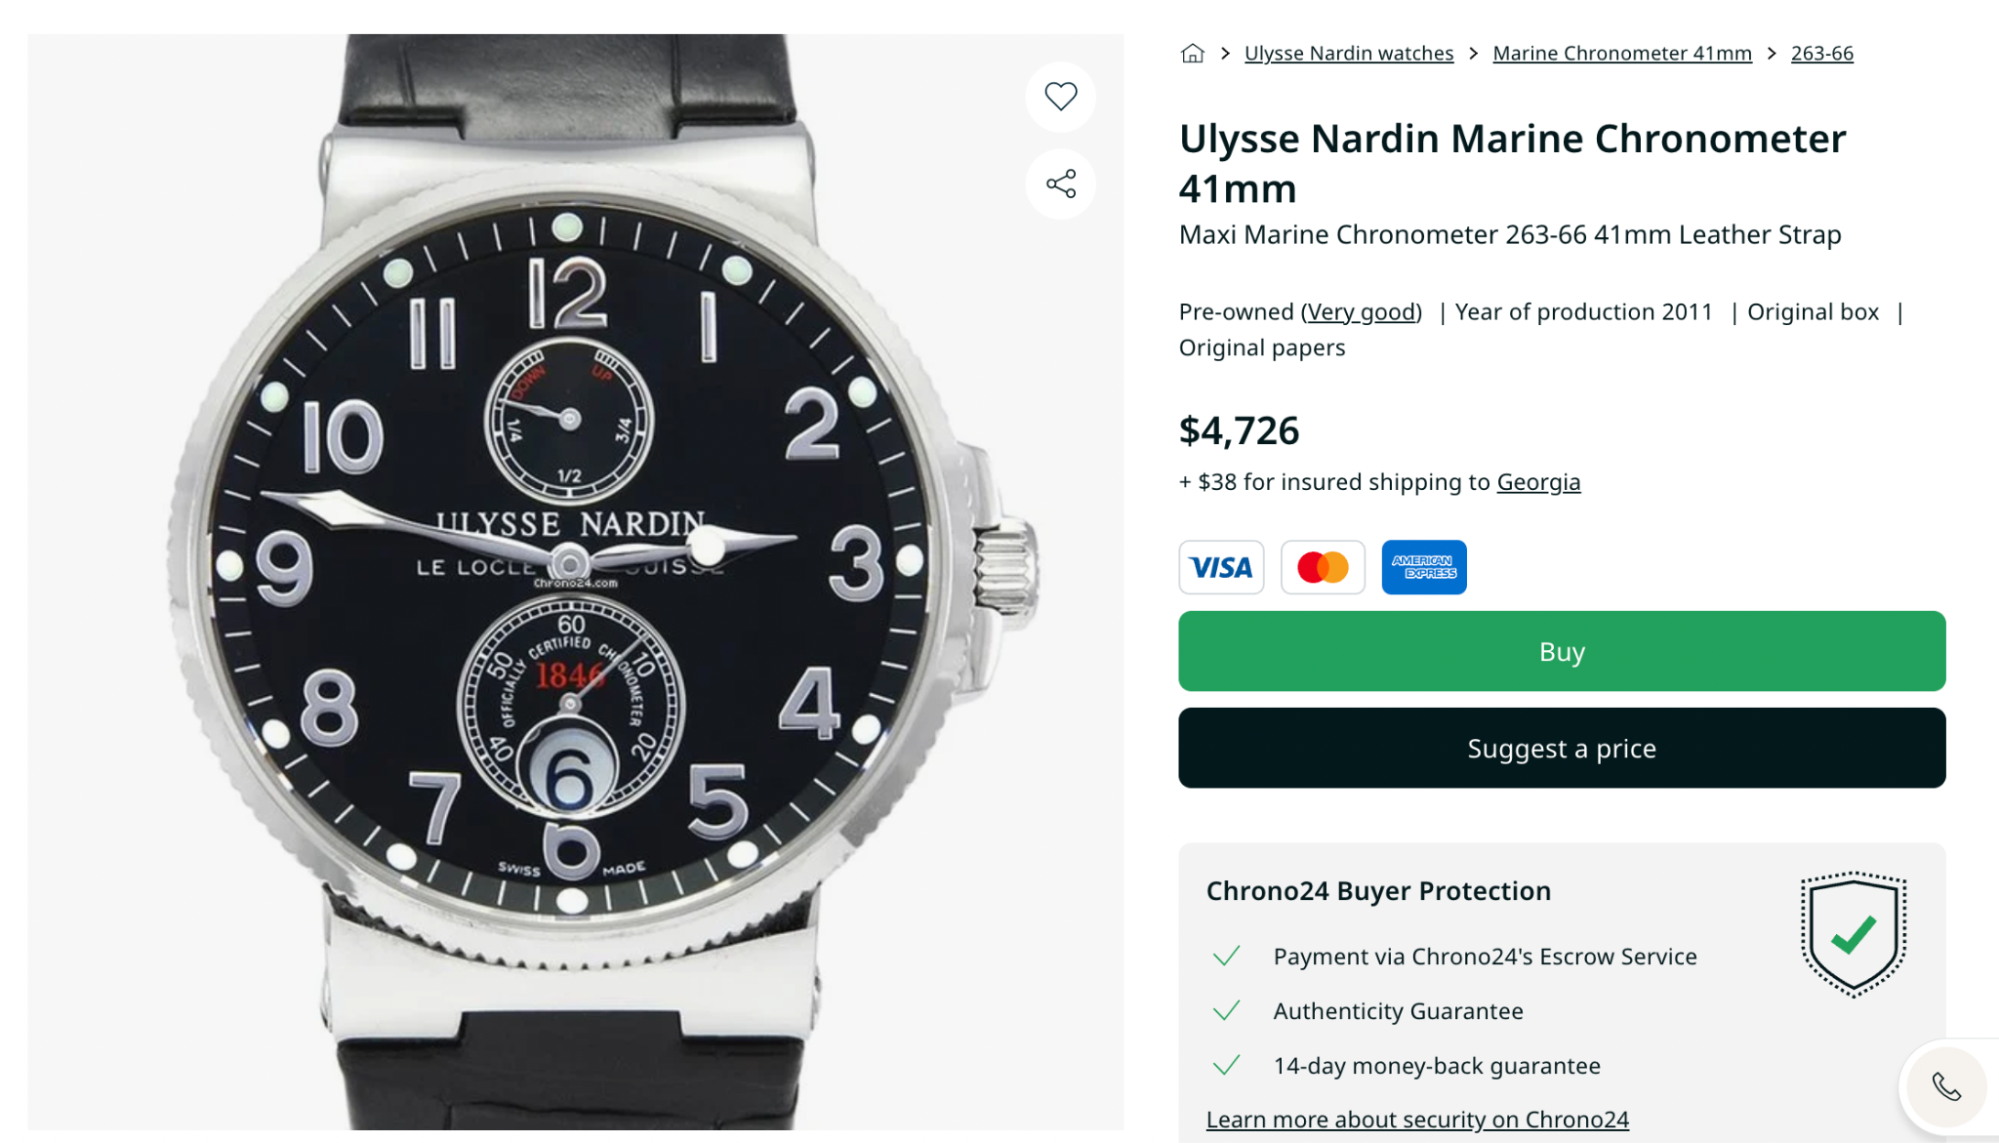The image size is (1999, 1143).
Task: Open the Very good condition link
Action: pos(1361,312)
